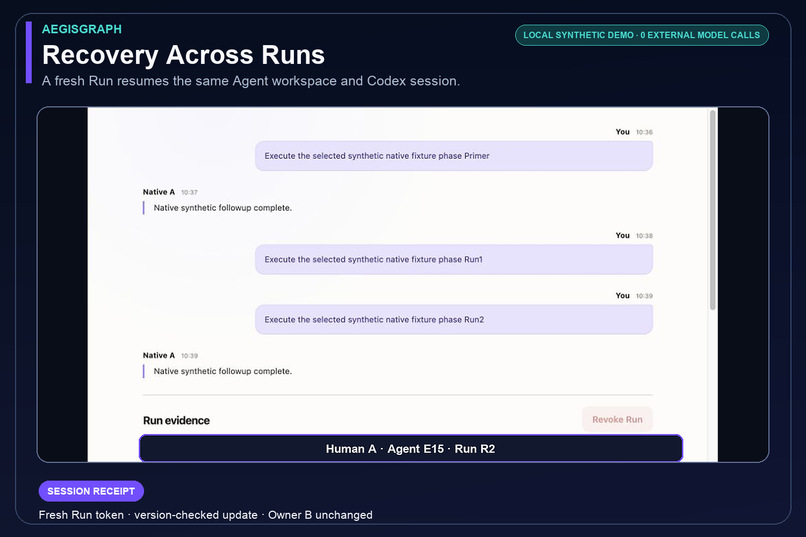Screen dimensions: 806x537
Task: Click the 'You' label at 10:39
Action: click(622, 295)
